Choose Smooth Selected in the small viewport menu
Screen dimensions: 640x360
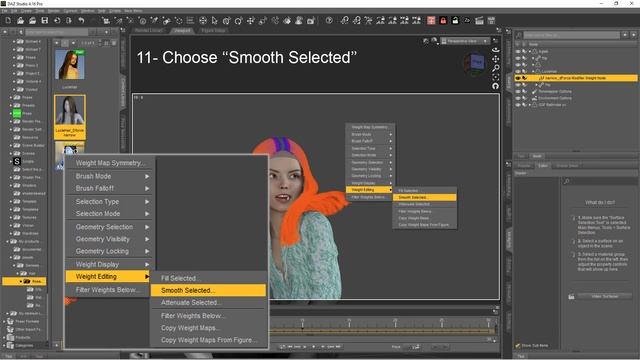pos(424,197)
